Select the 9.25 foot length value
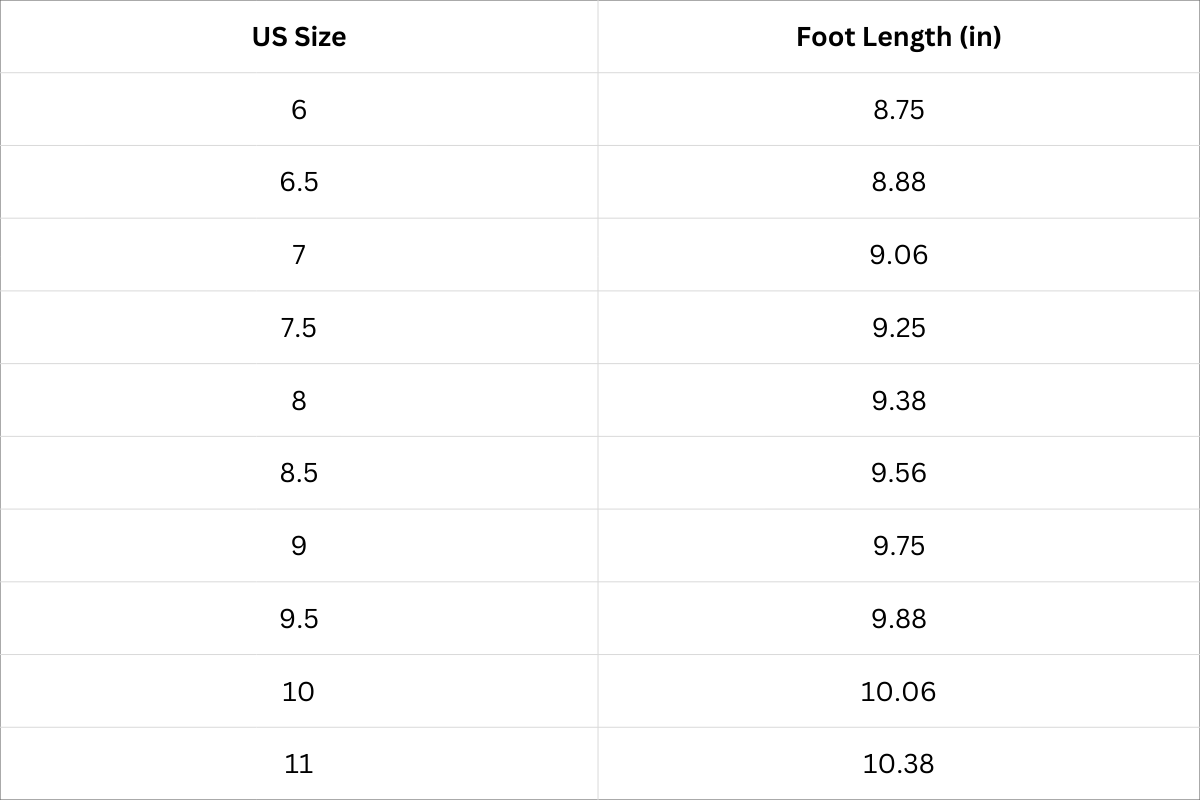Screen dimensions: 1200x800 898,328
